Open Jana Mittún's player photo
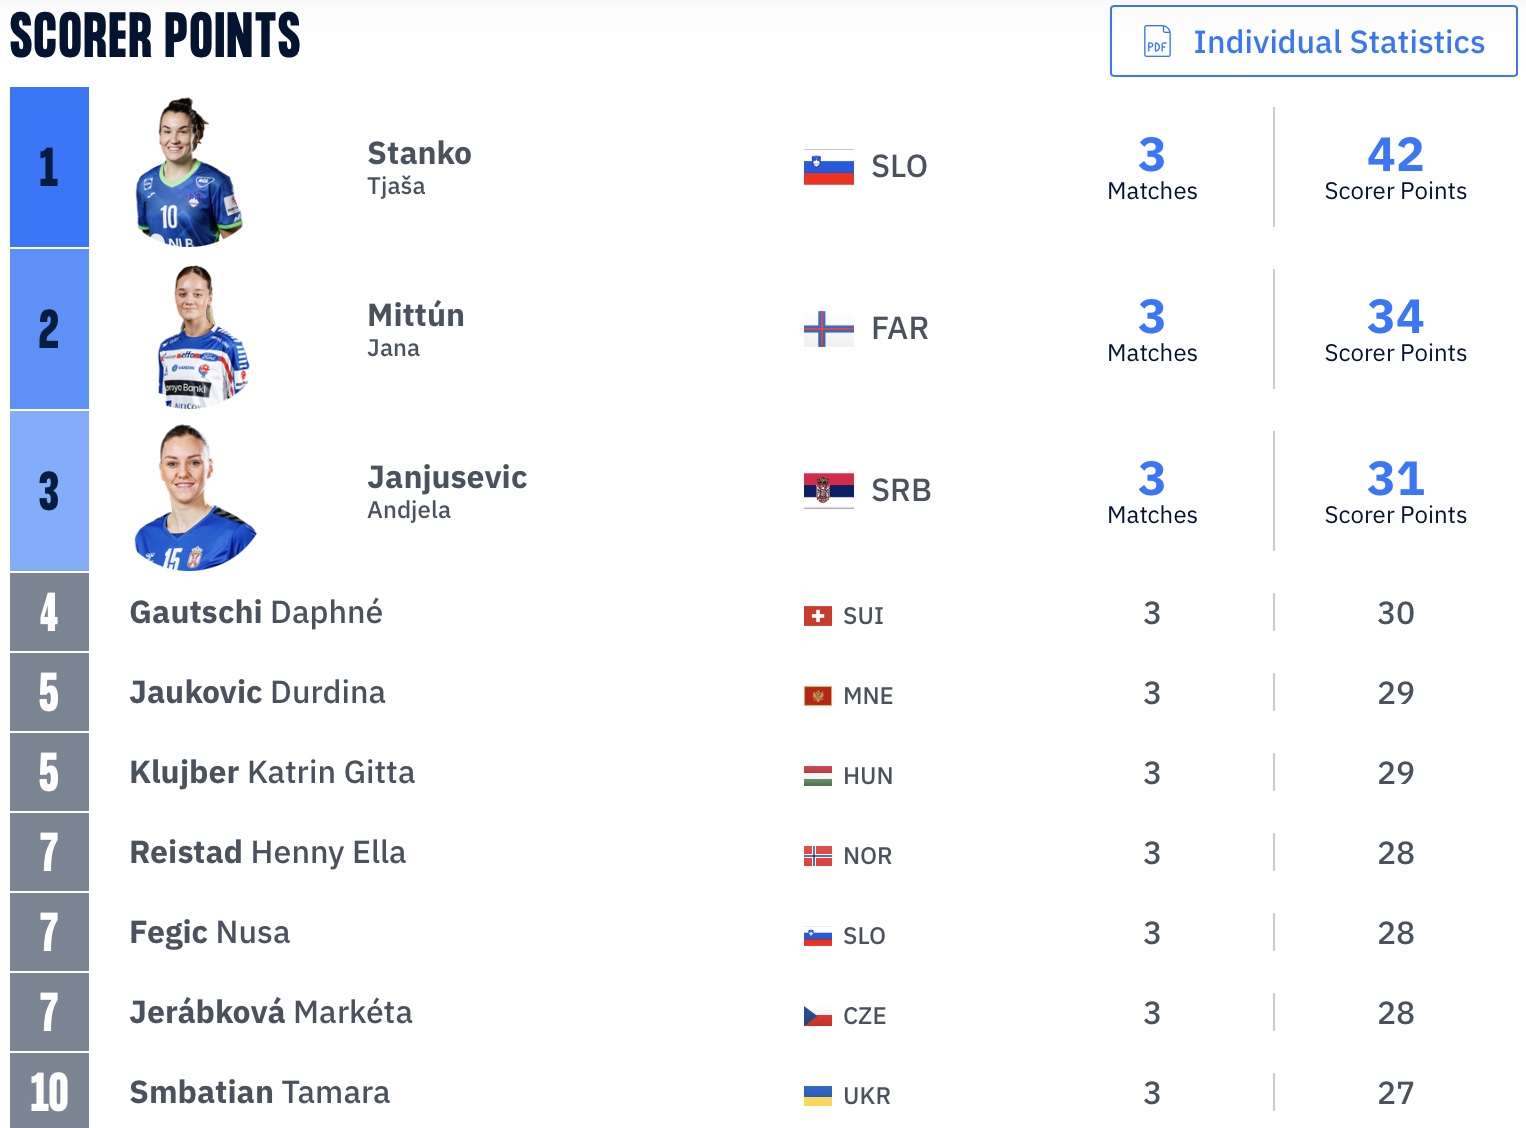Screen dimensions: 1526x1128 tap(200, 335)
